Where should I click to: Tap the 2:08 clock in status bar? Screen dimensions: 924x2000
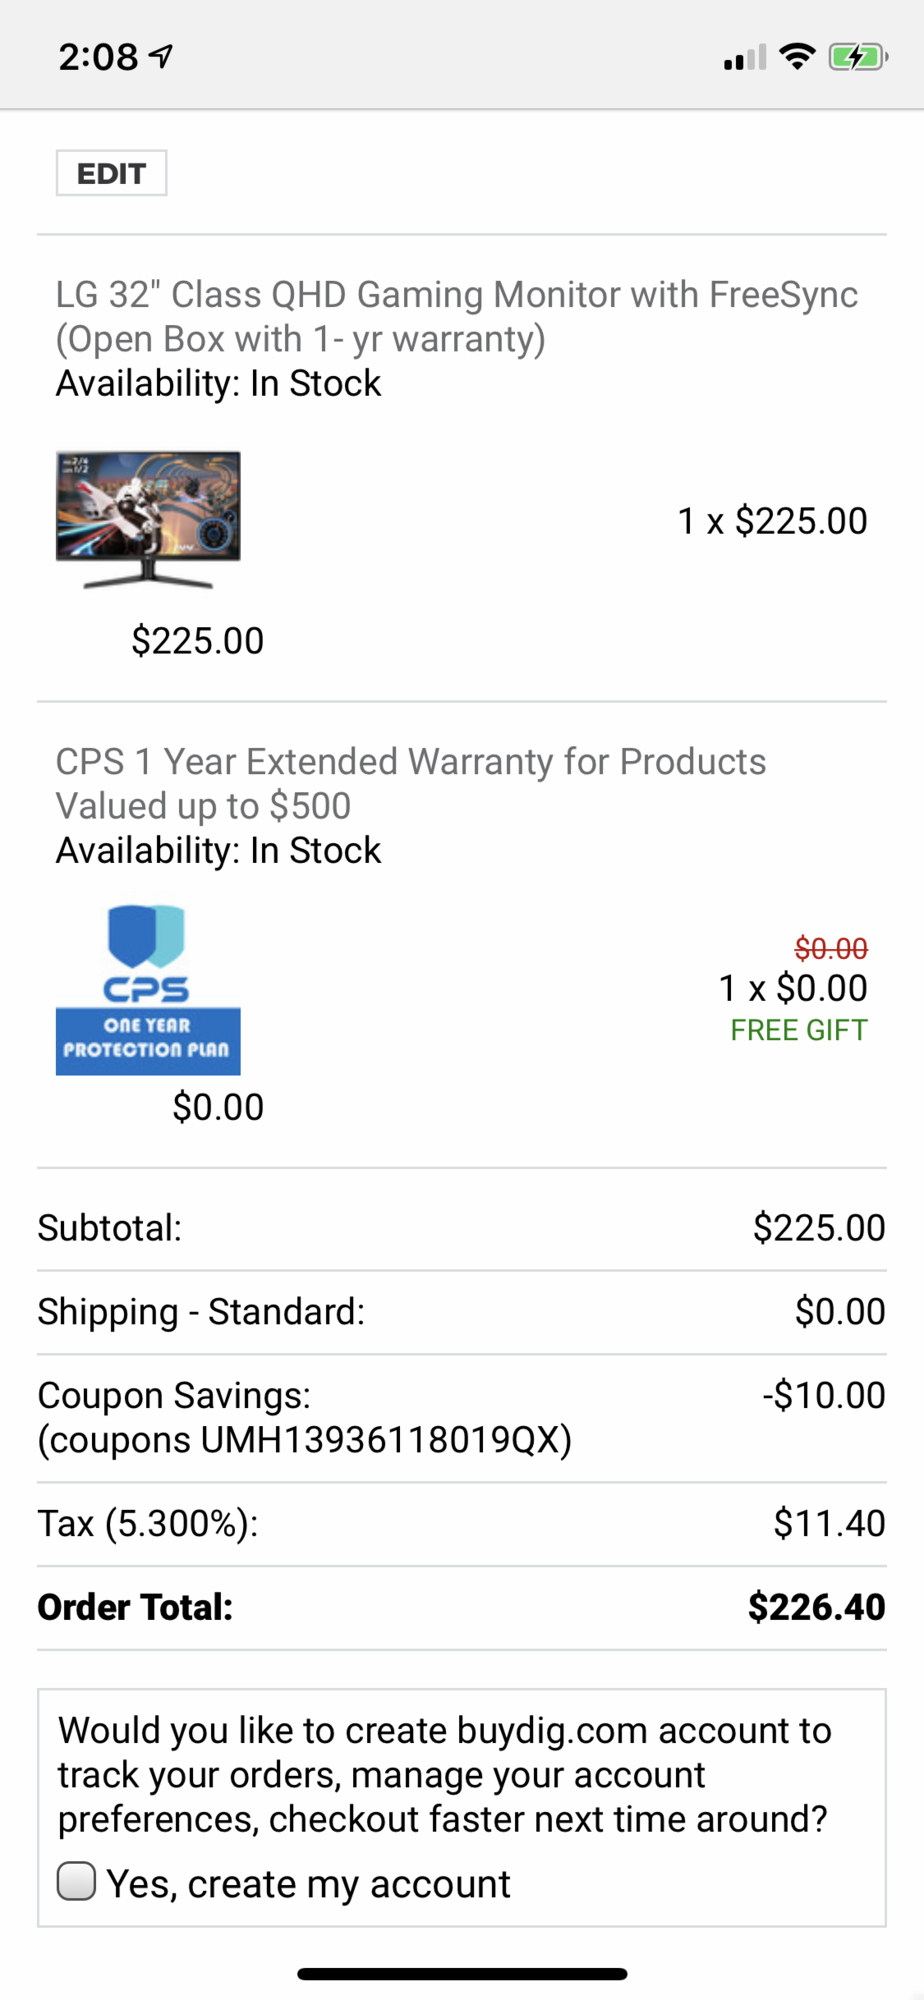(98, 57)
